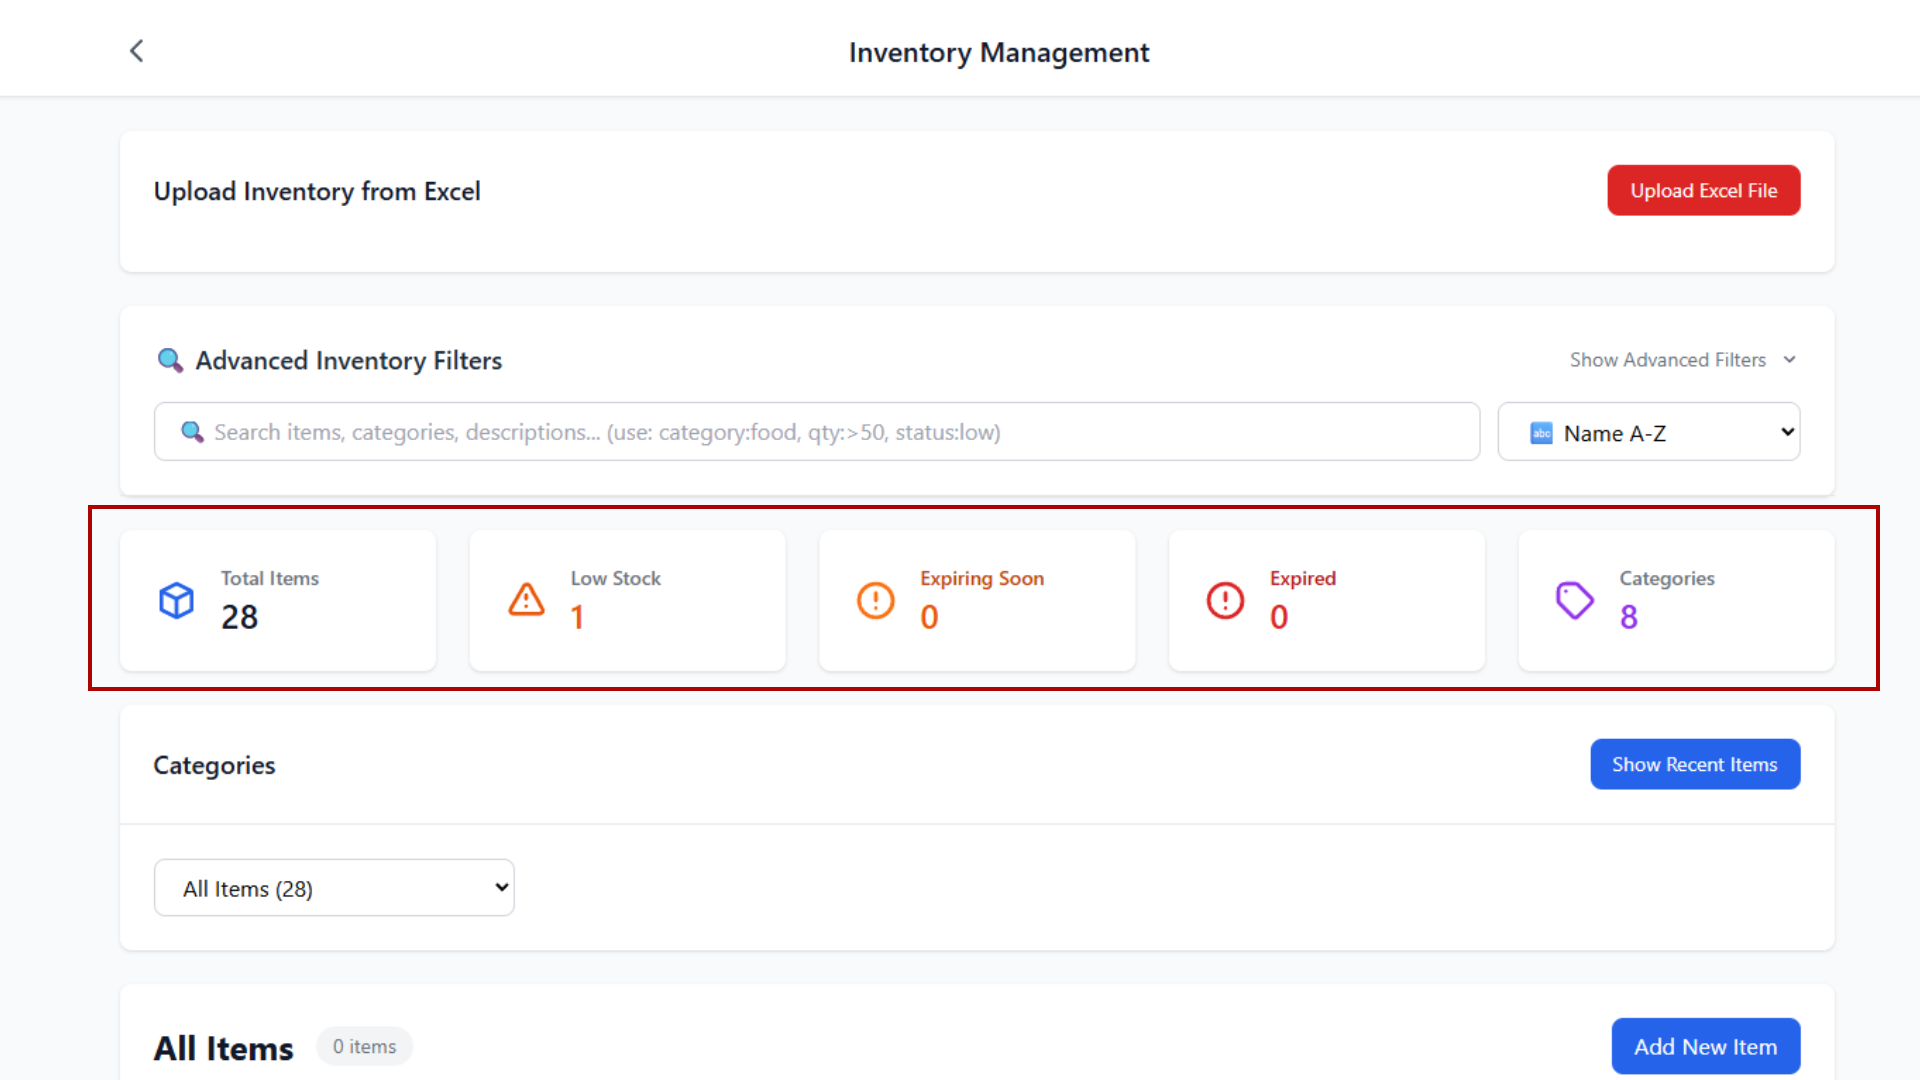This screenshot has width=1920, height=1080.
Task: Select the Total Items stat card
Action: tap(278, 600)
